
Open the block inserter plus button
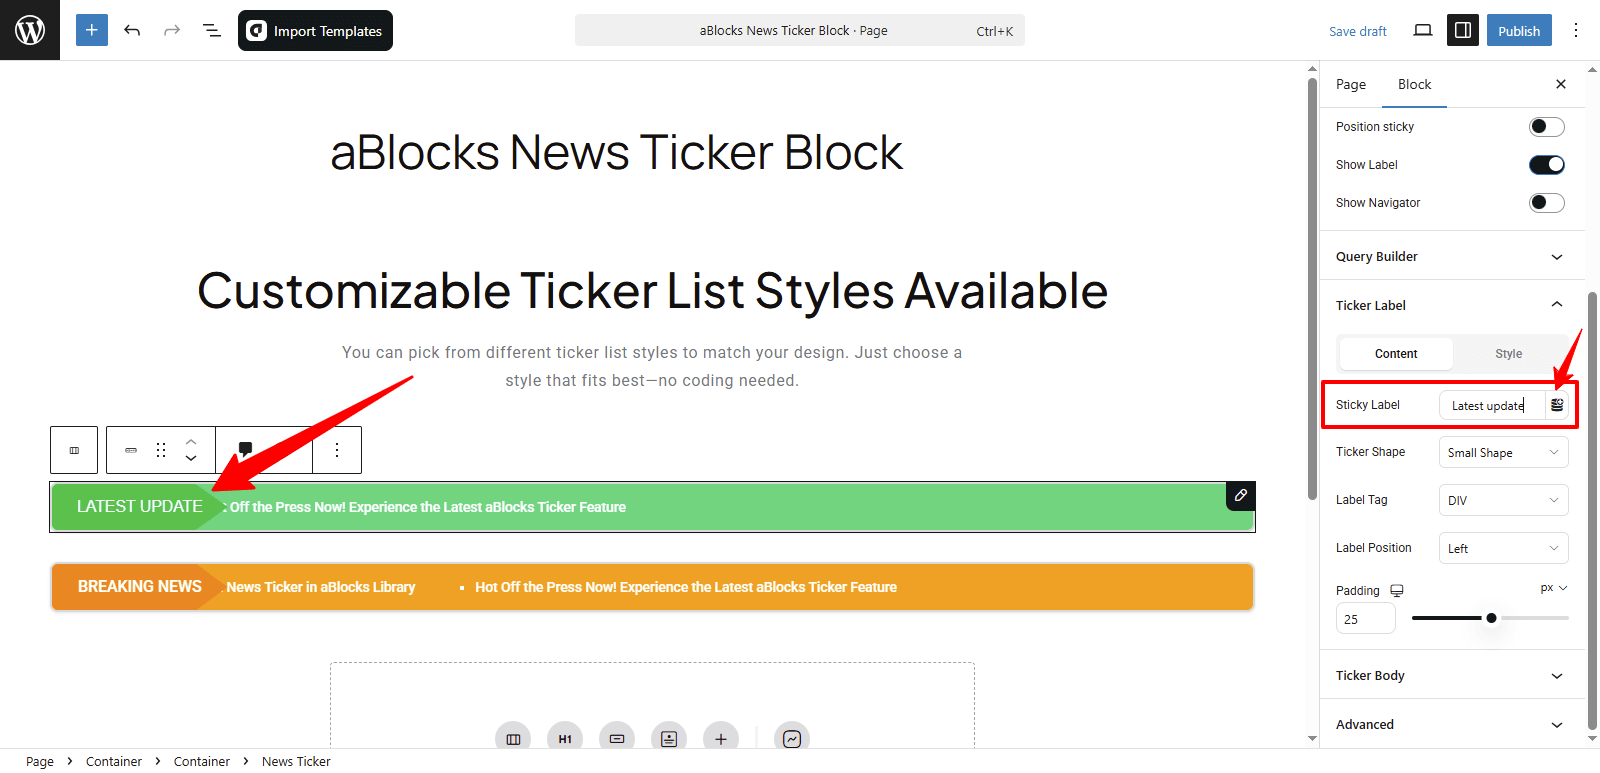click(91, 30)
